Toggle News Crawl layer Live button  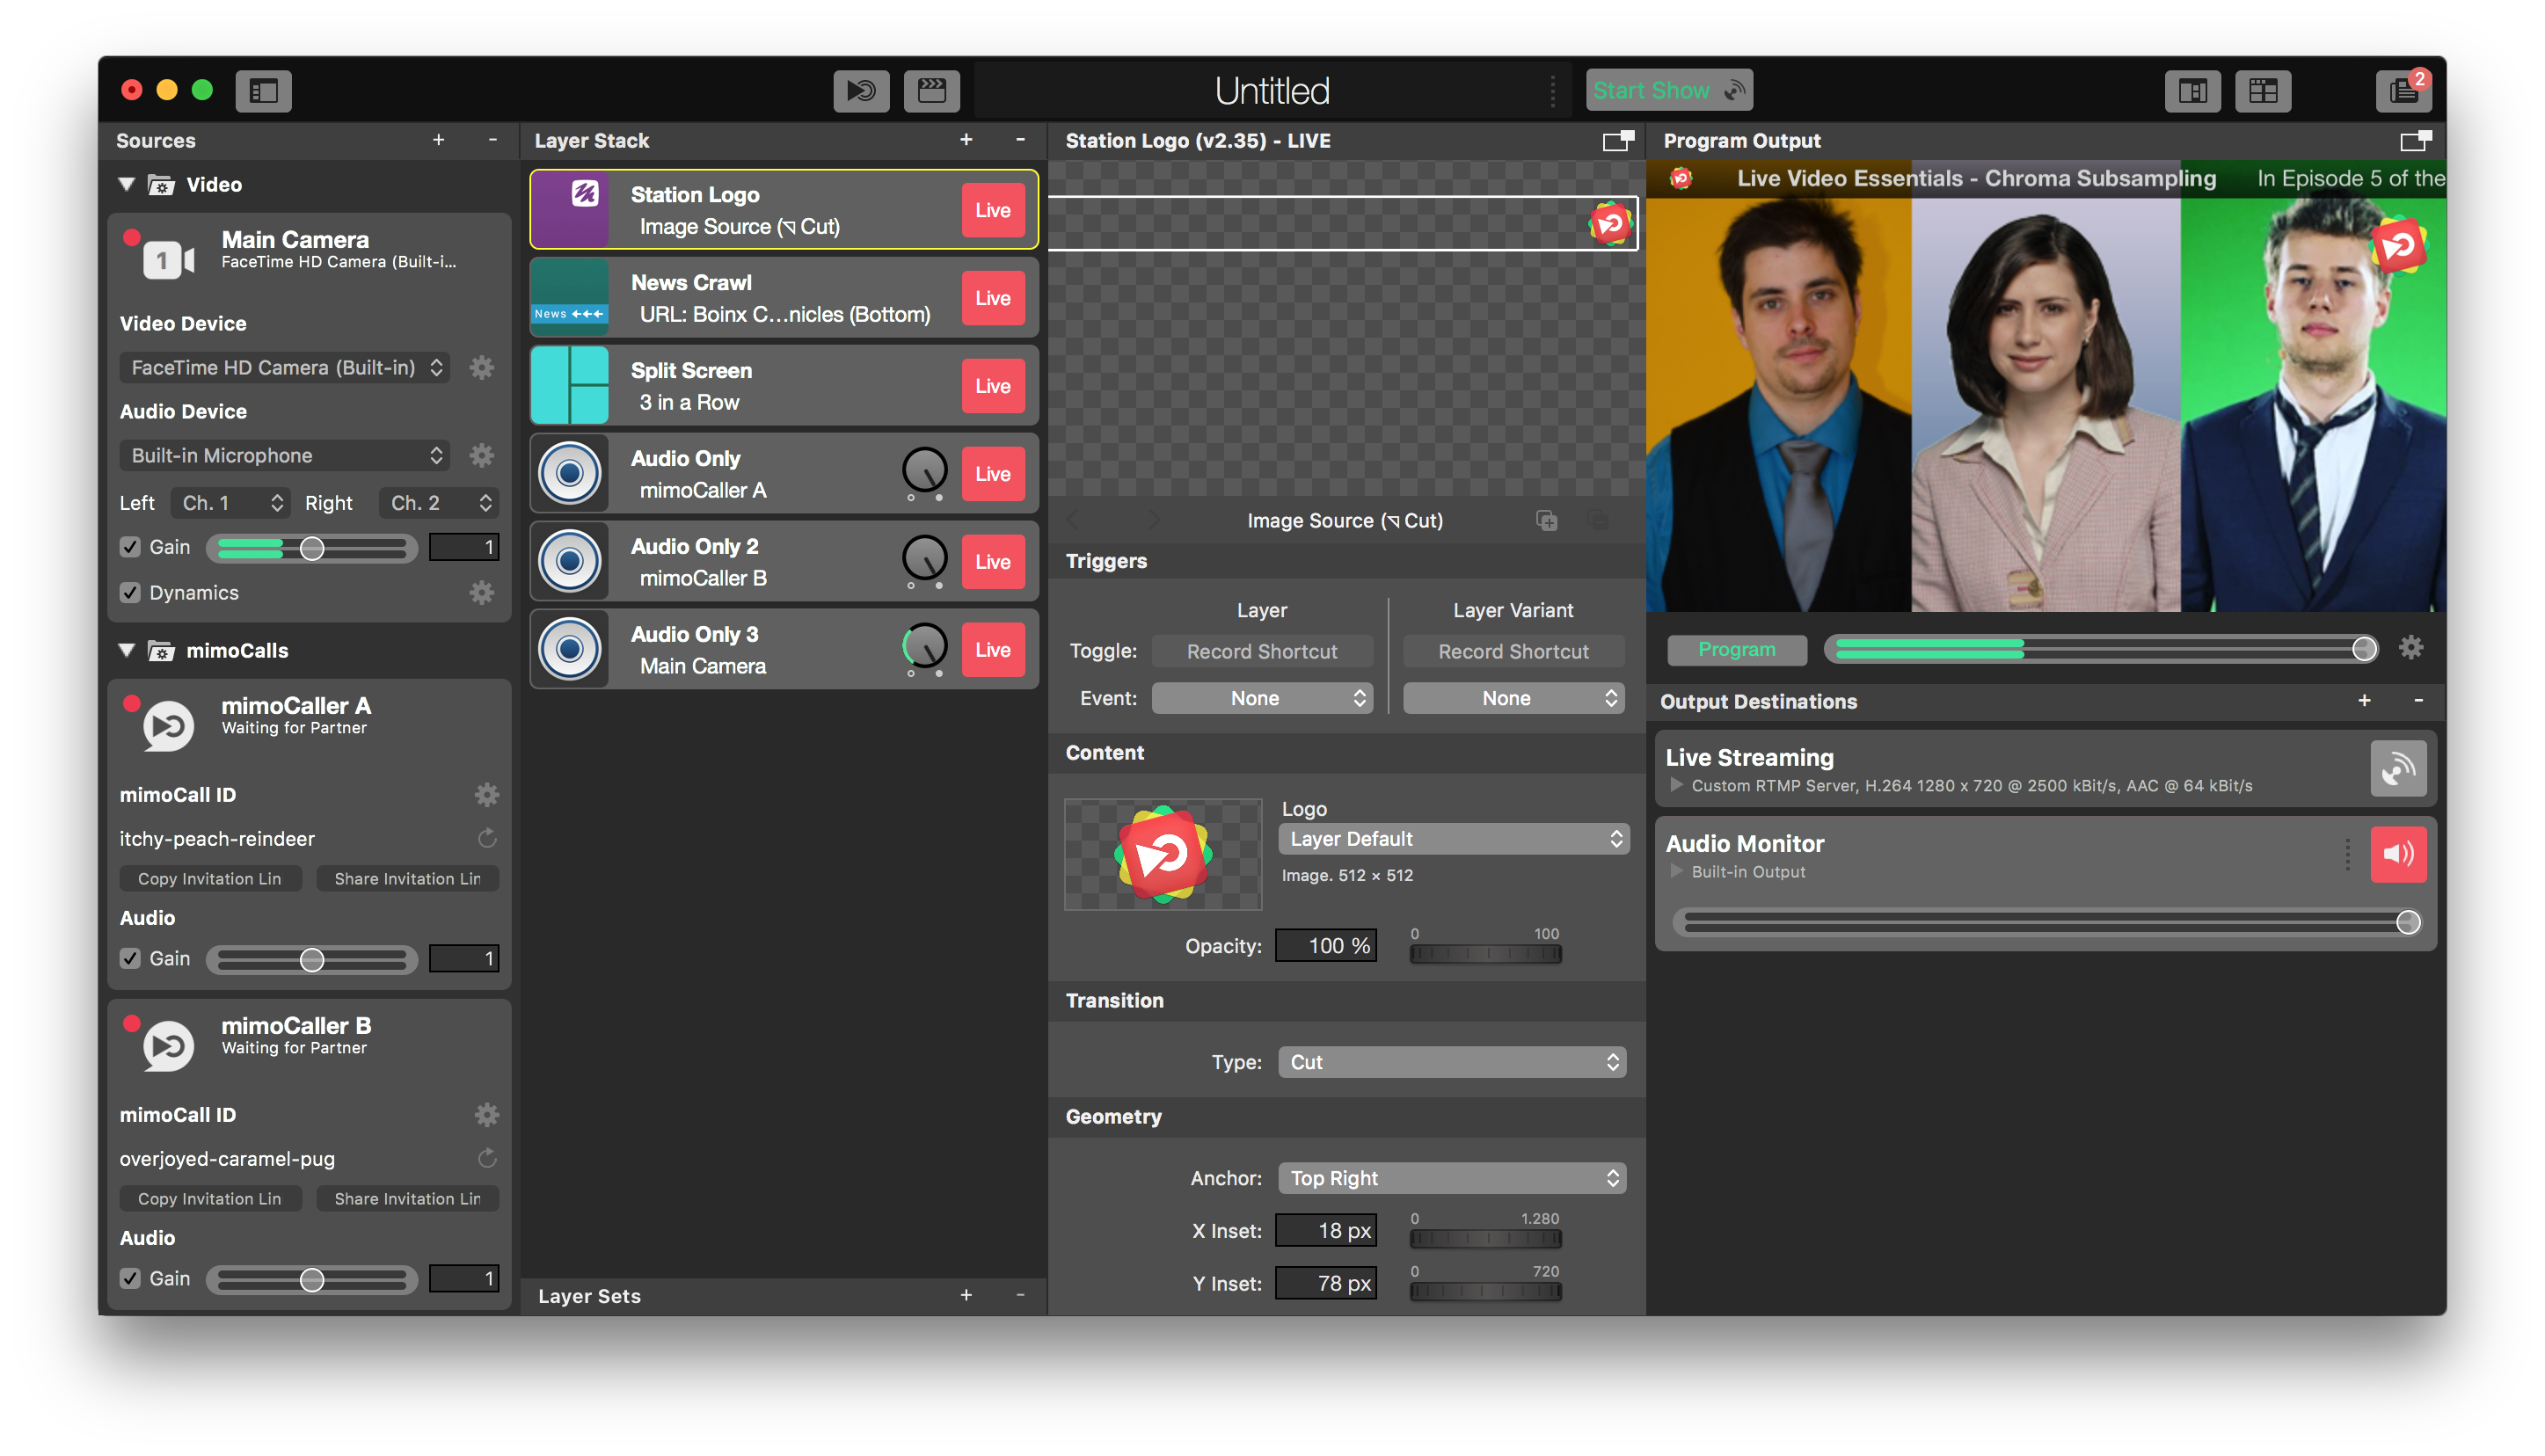coord(992,298)
